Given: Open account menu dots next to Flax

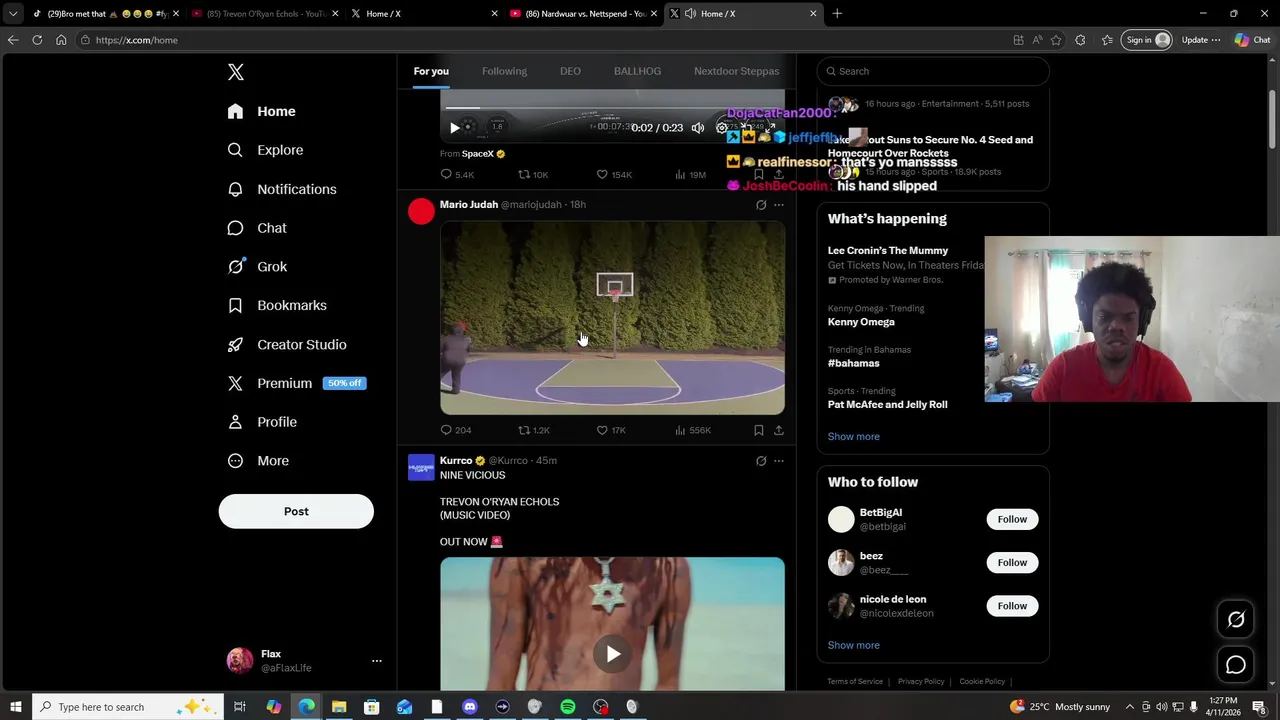Looking at the screenshot, I should pos(377,661).
